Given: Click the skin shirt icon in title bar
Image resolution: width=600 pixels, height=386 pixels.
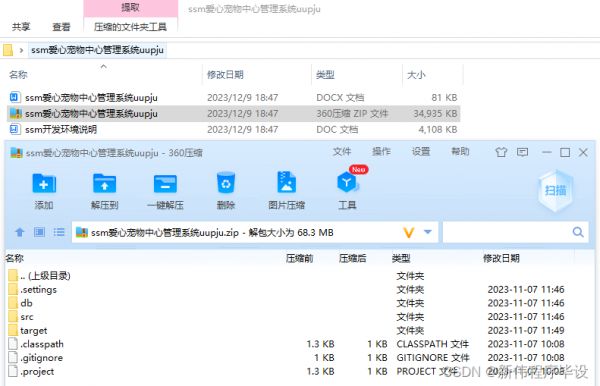Looking at the screenshot, I should (501, 152).
